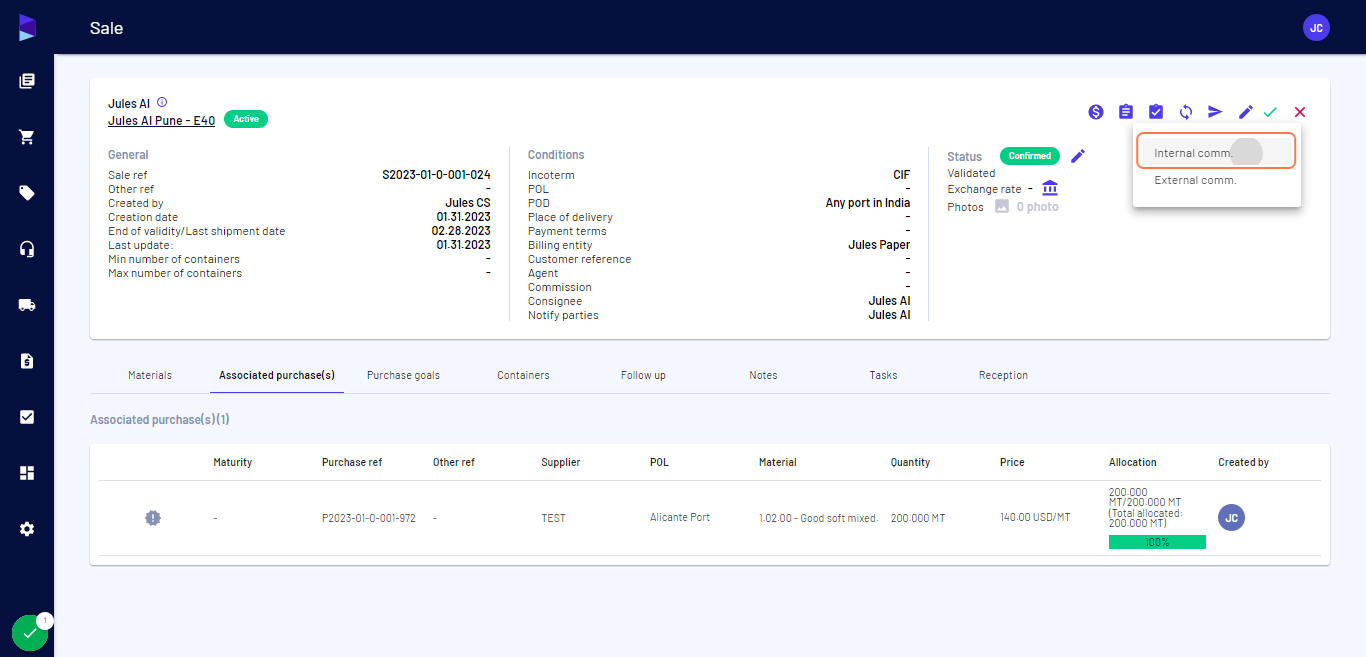Click purchase ref P2023-01-0-001-972

(368, 518)
